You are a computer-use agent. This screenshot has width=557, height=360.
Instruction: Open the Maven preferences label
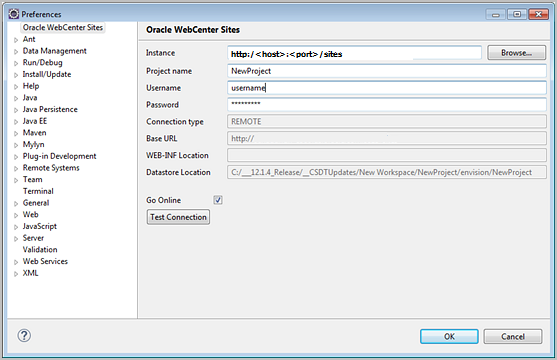34,133
